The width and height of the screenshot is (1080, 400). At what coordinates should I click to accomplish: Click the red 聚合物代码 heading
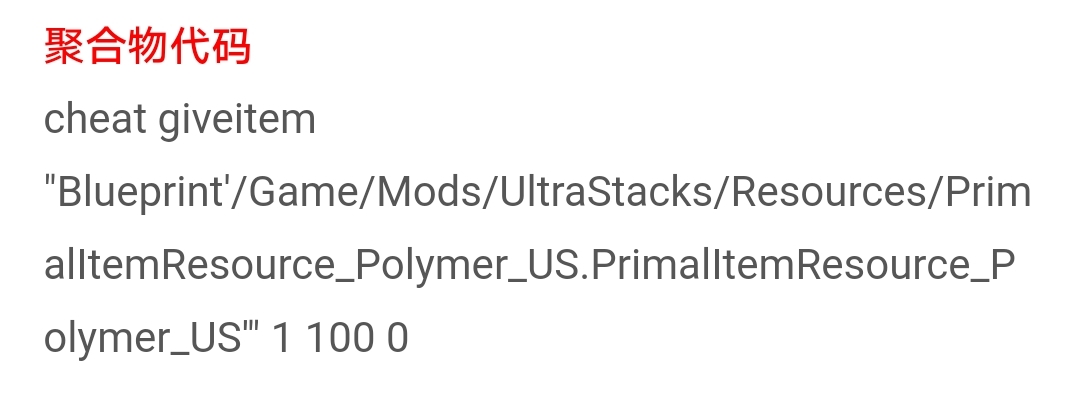click(146, 47)
